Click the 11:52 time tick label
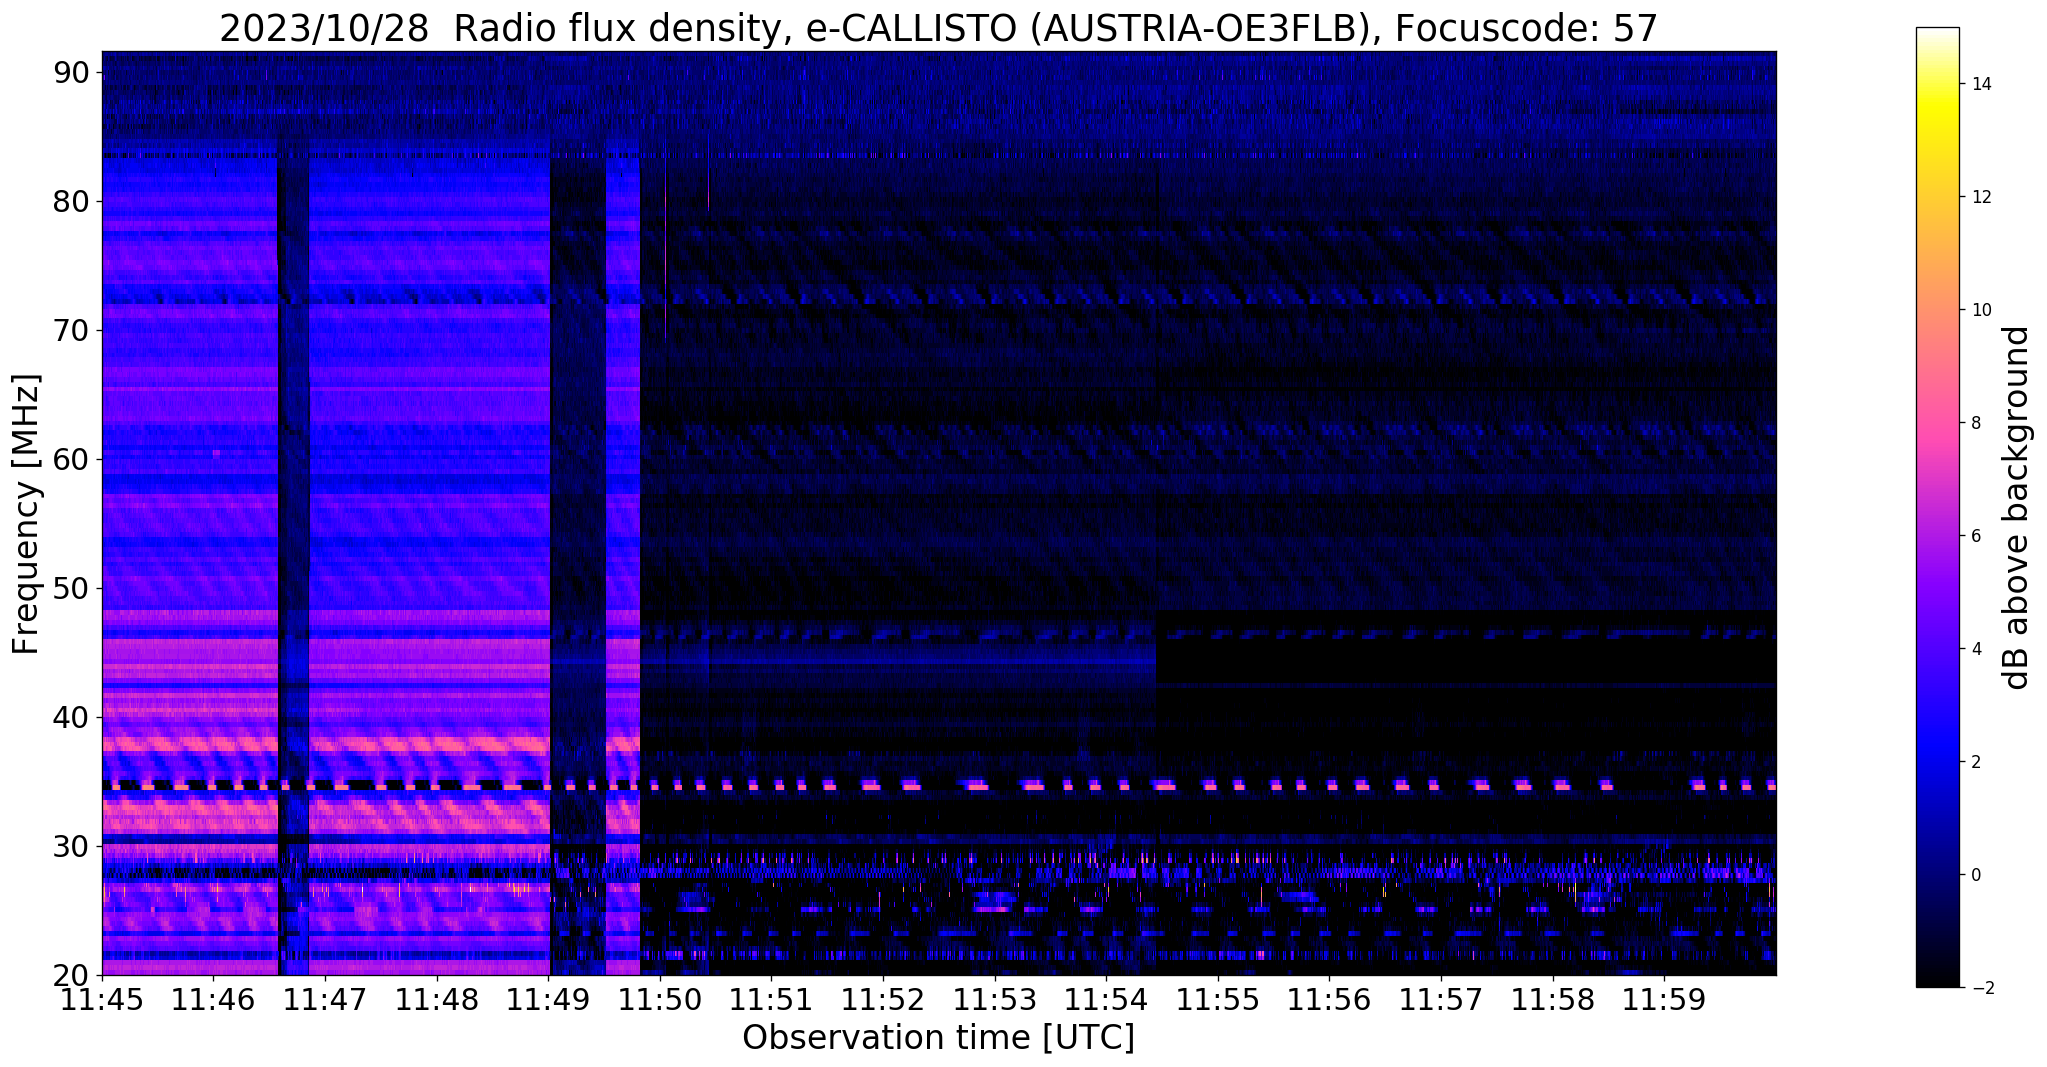 point(883,1000)
